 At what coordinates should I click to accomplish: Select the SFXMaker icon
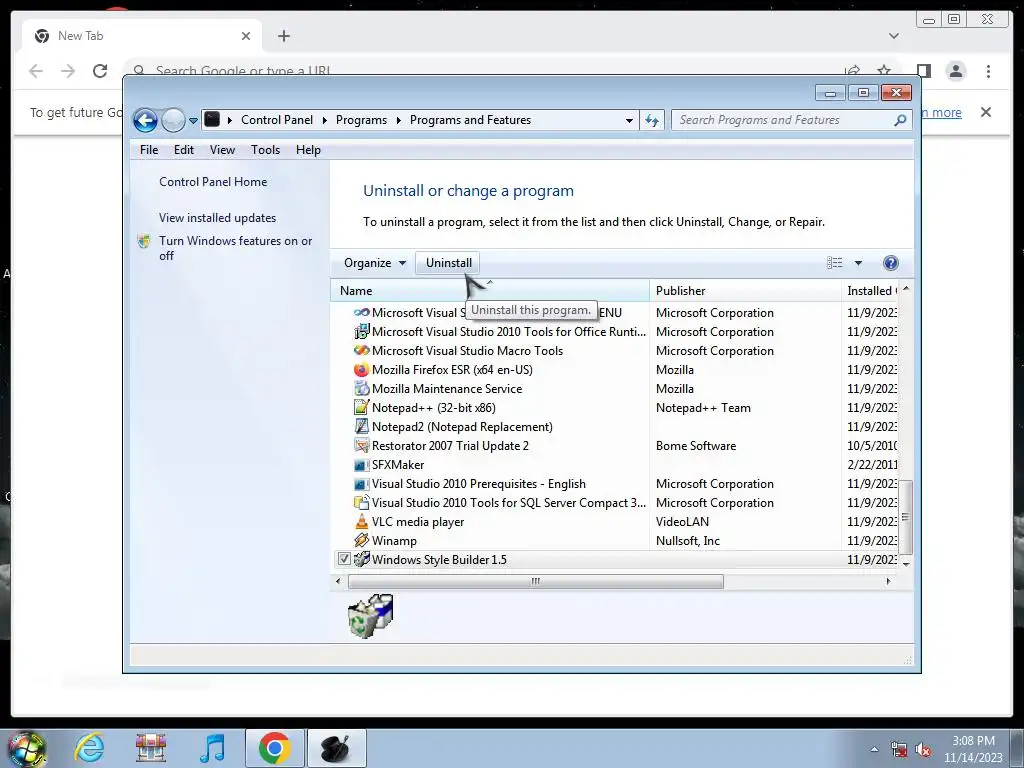361,465
